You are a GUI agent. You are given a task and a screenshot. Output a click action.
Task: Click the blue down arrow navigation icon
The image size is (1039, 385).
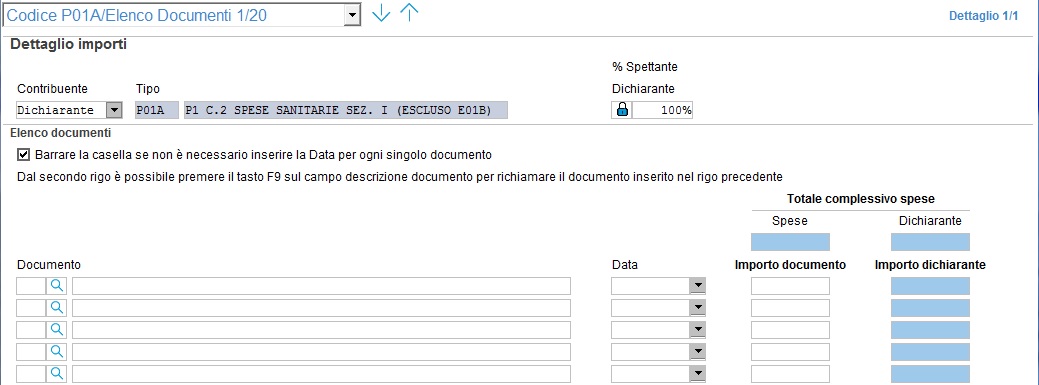click(x=381, y=13)
